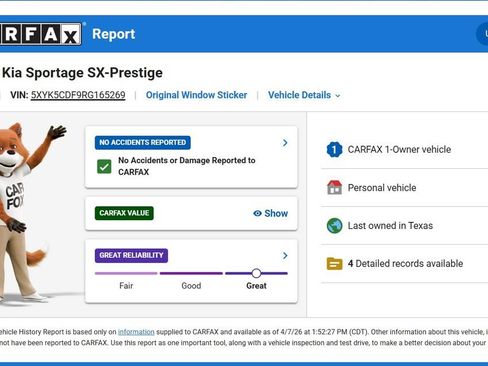Click the globe icon beside Last owned in Texas

[334, 226]
